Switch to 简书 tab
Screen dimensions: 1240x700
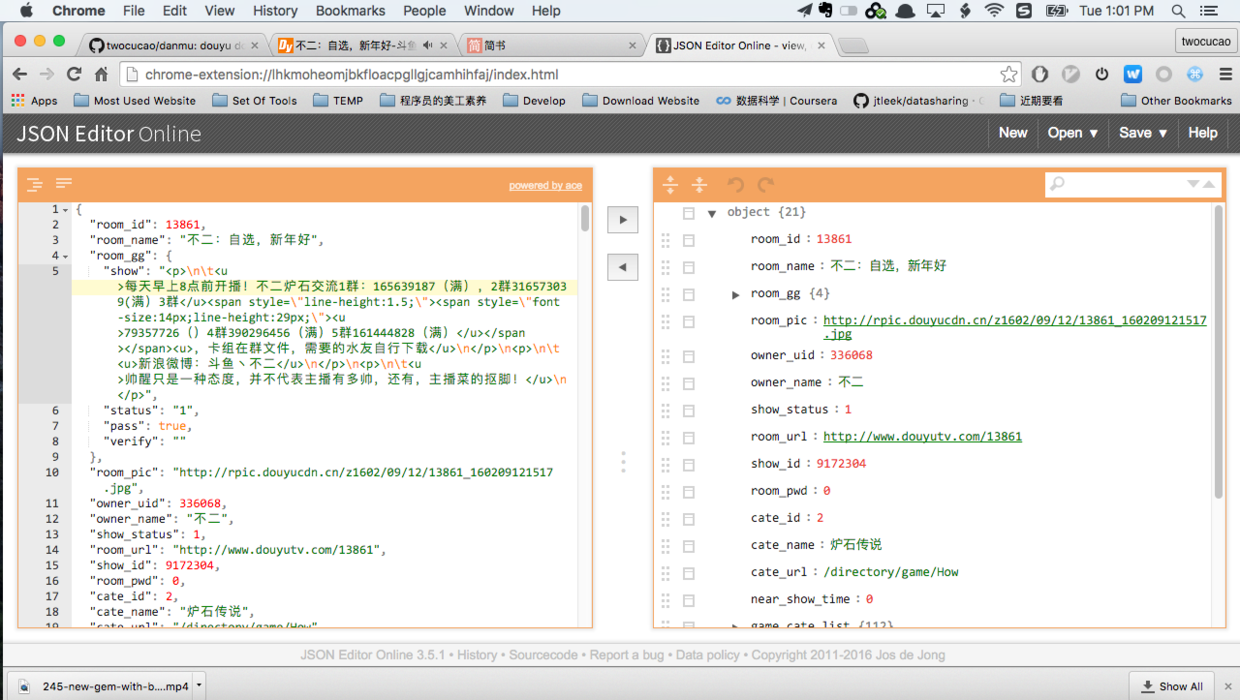coord(550,45)
